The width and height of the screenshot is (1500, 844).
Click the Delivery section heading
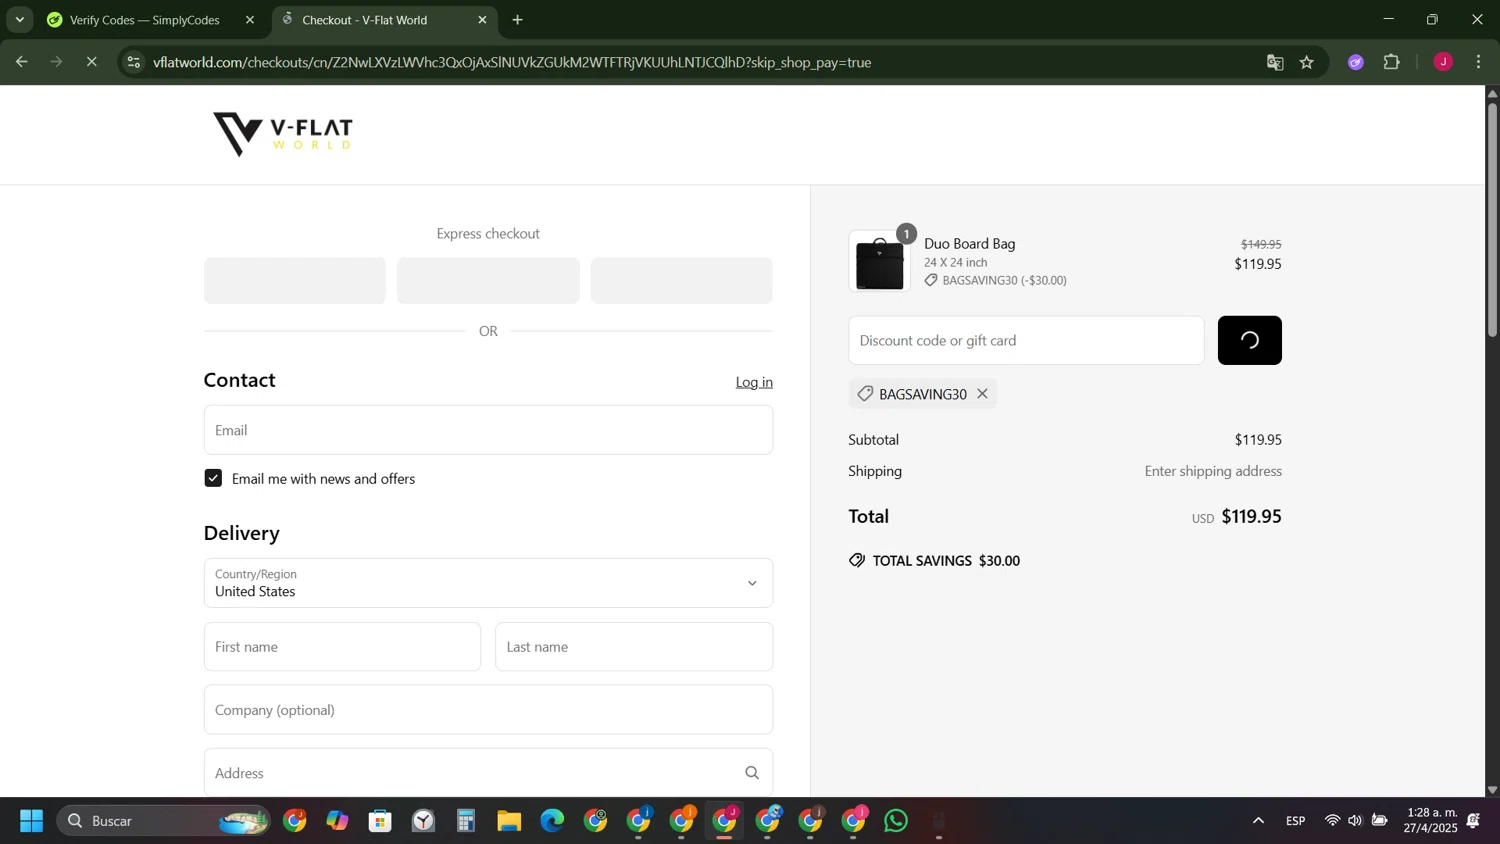[x=242, y=533]
